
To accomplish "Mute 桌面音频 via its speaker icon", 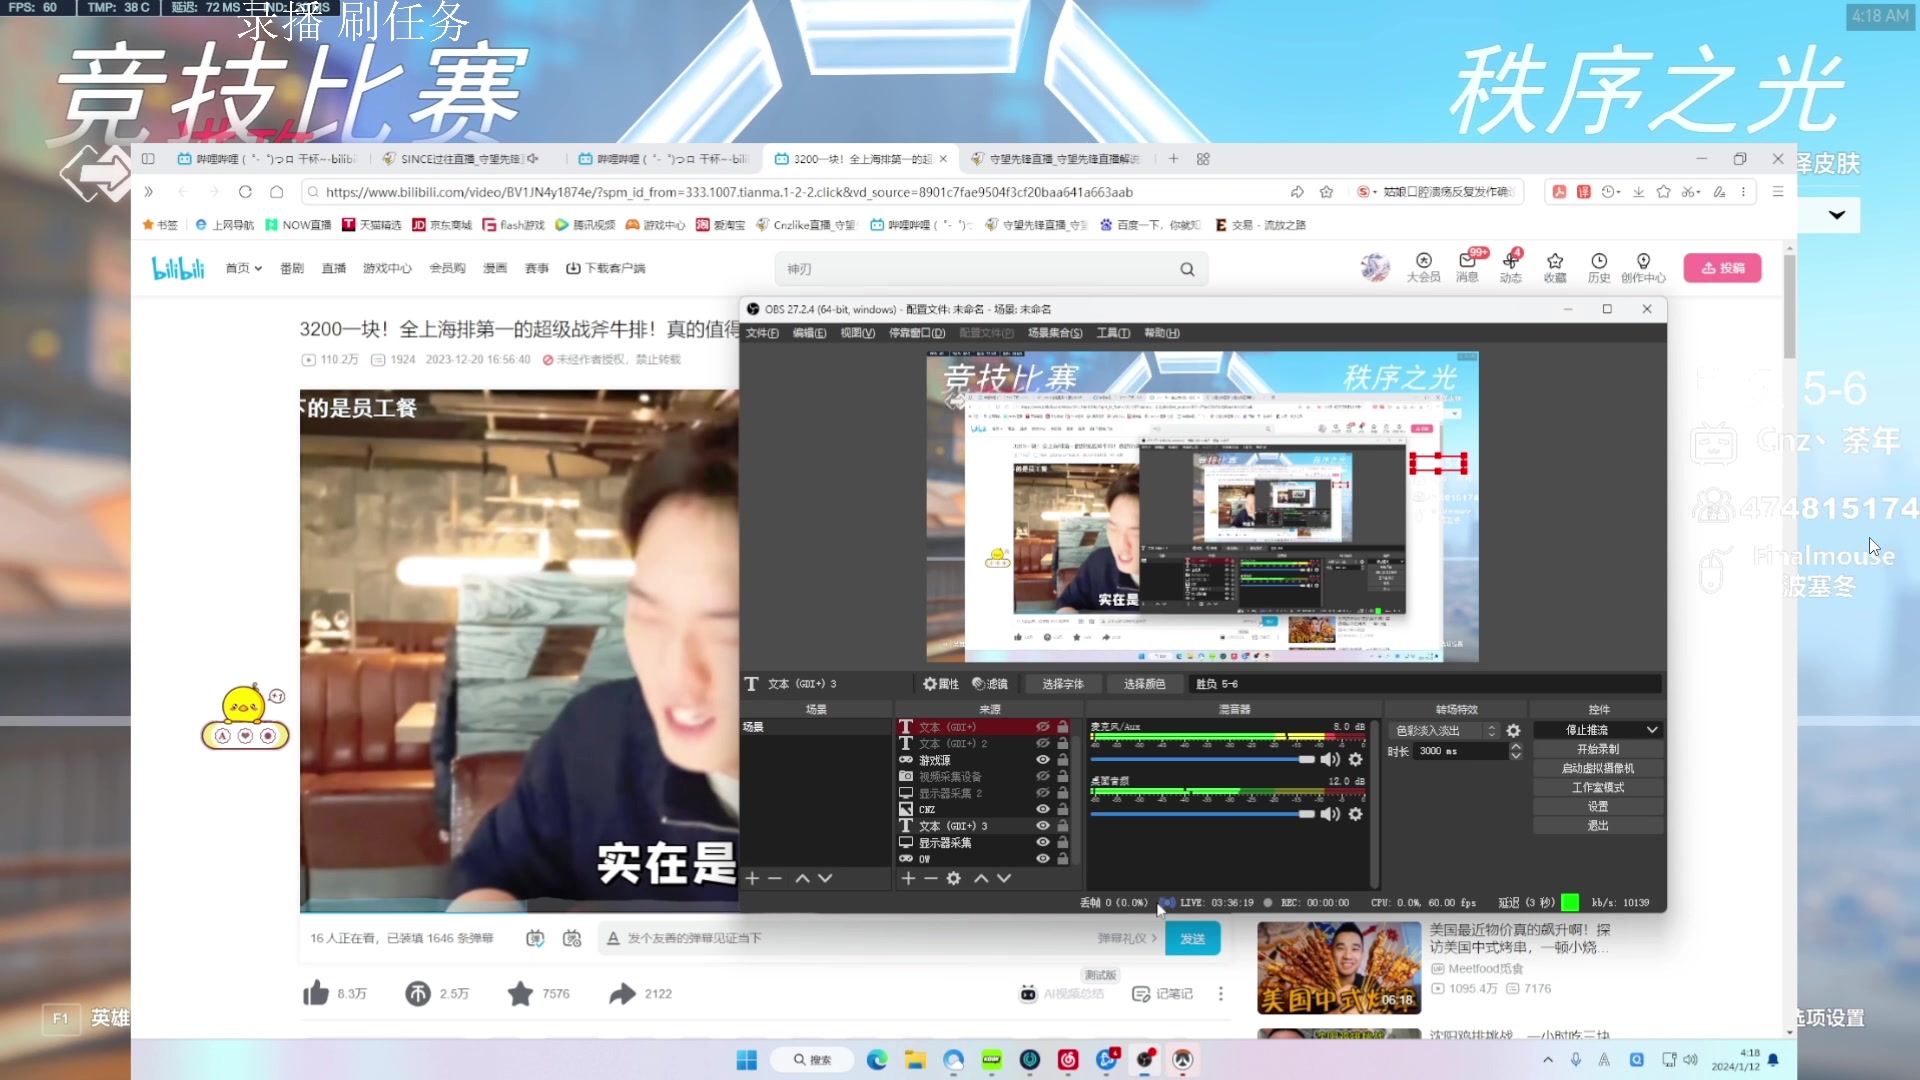I will click(x=1330, y=814).
